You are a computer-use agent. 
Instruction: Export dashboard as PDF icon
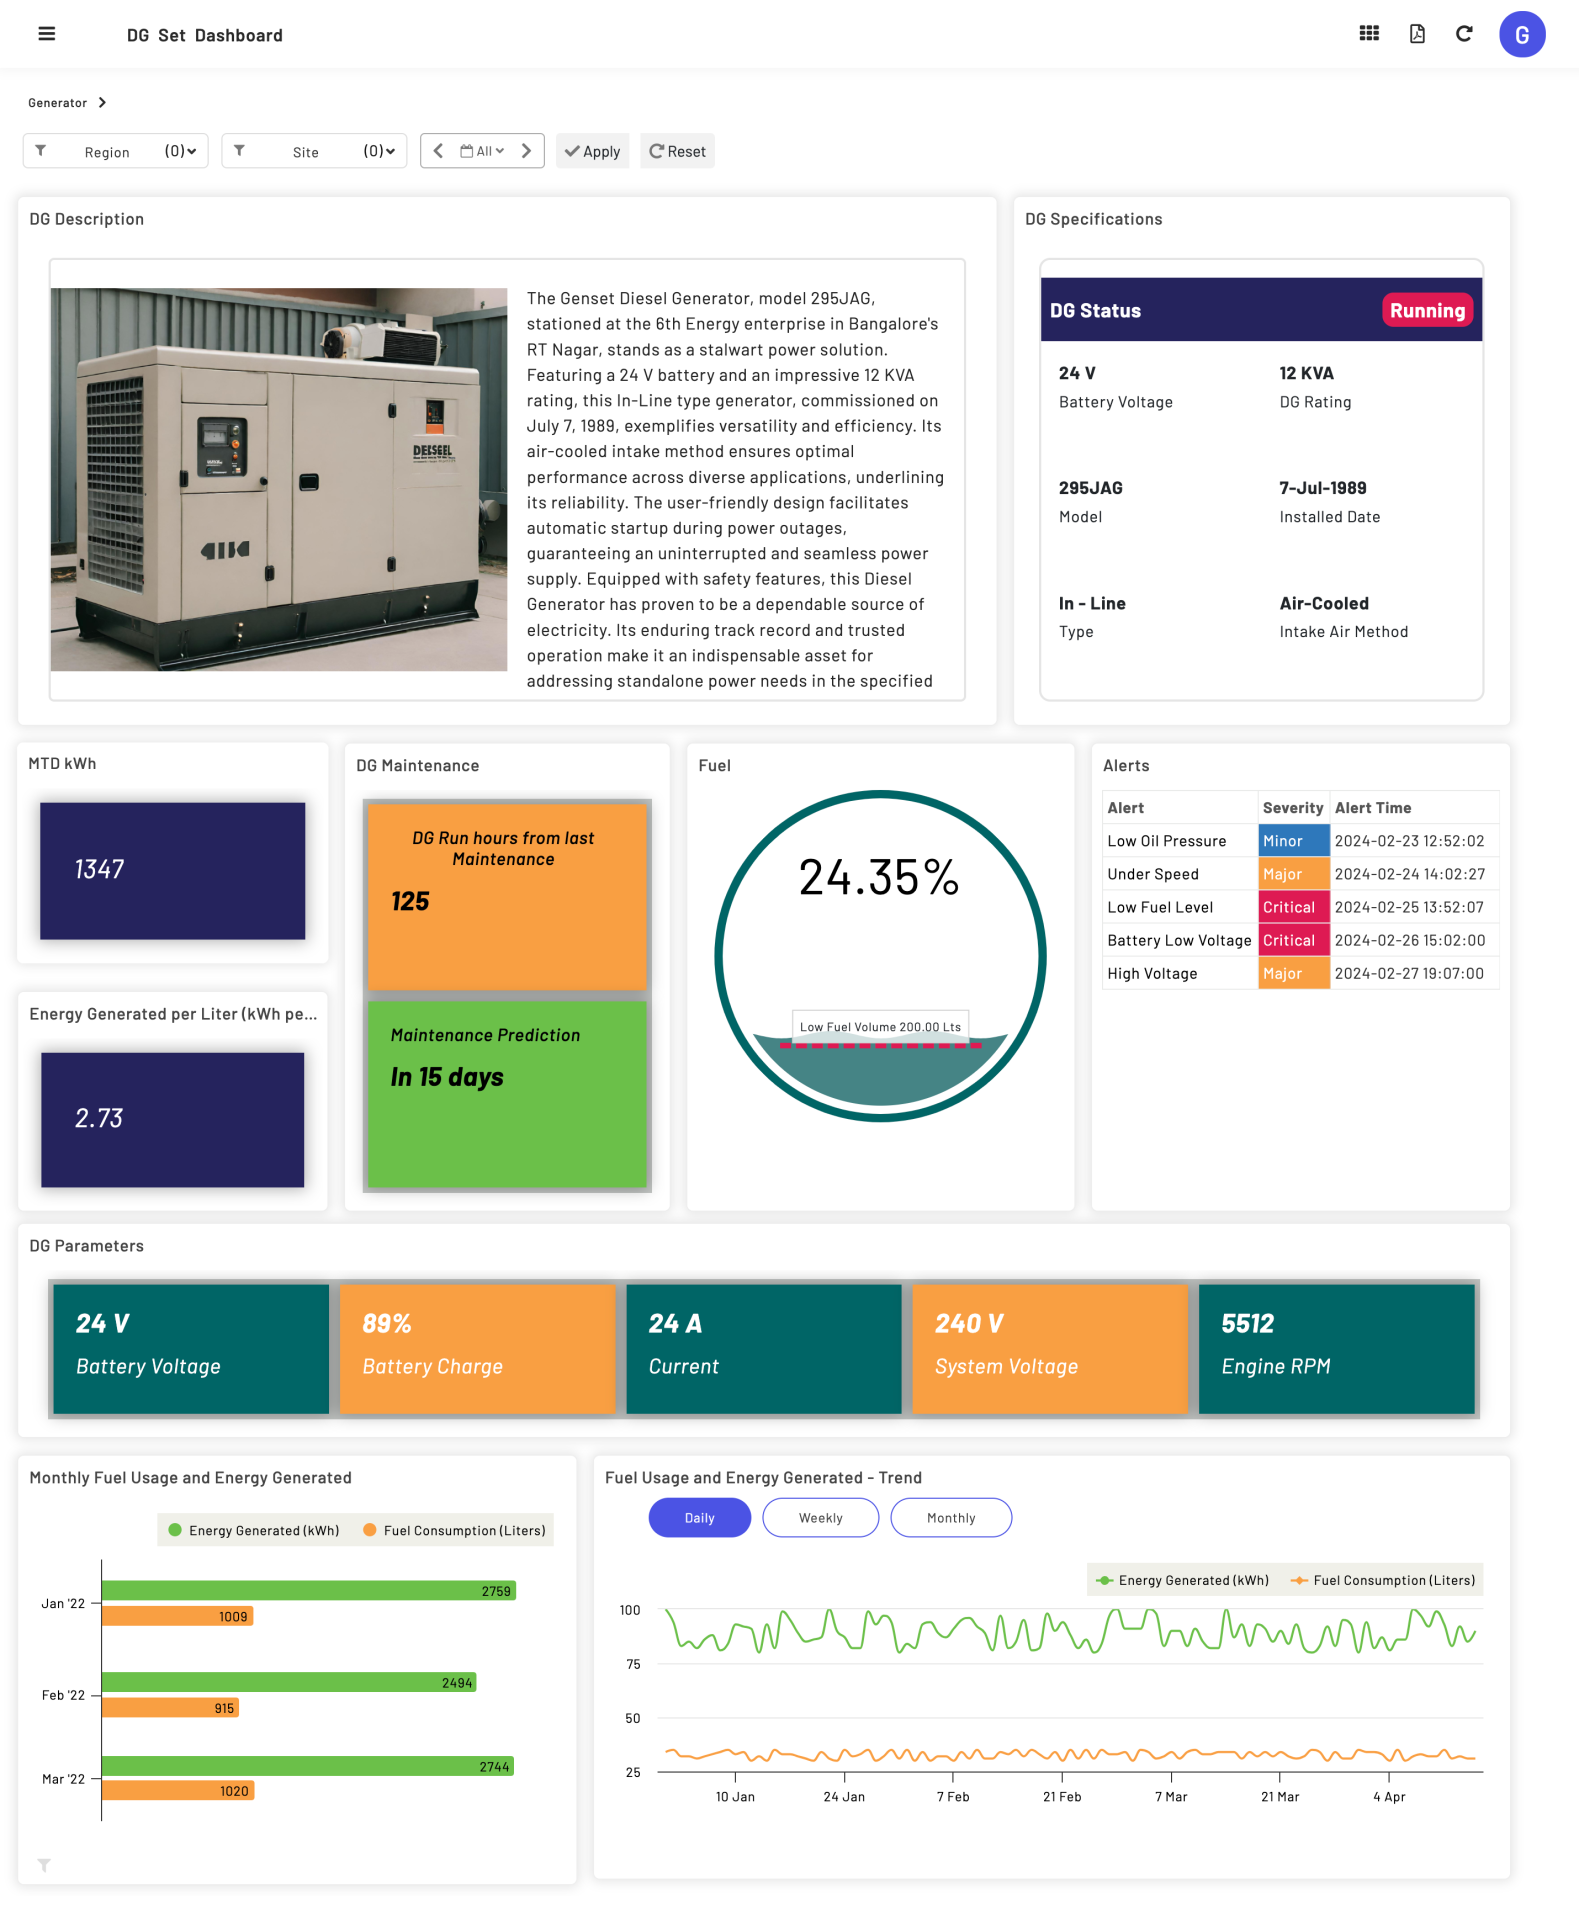pos(1417,34)
